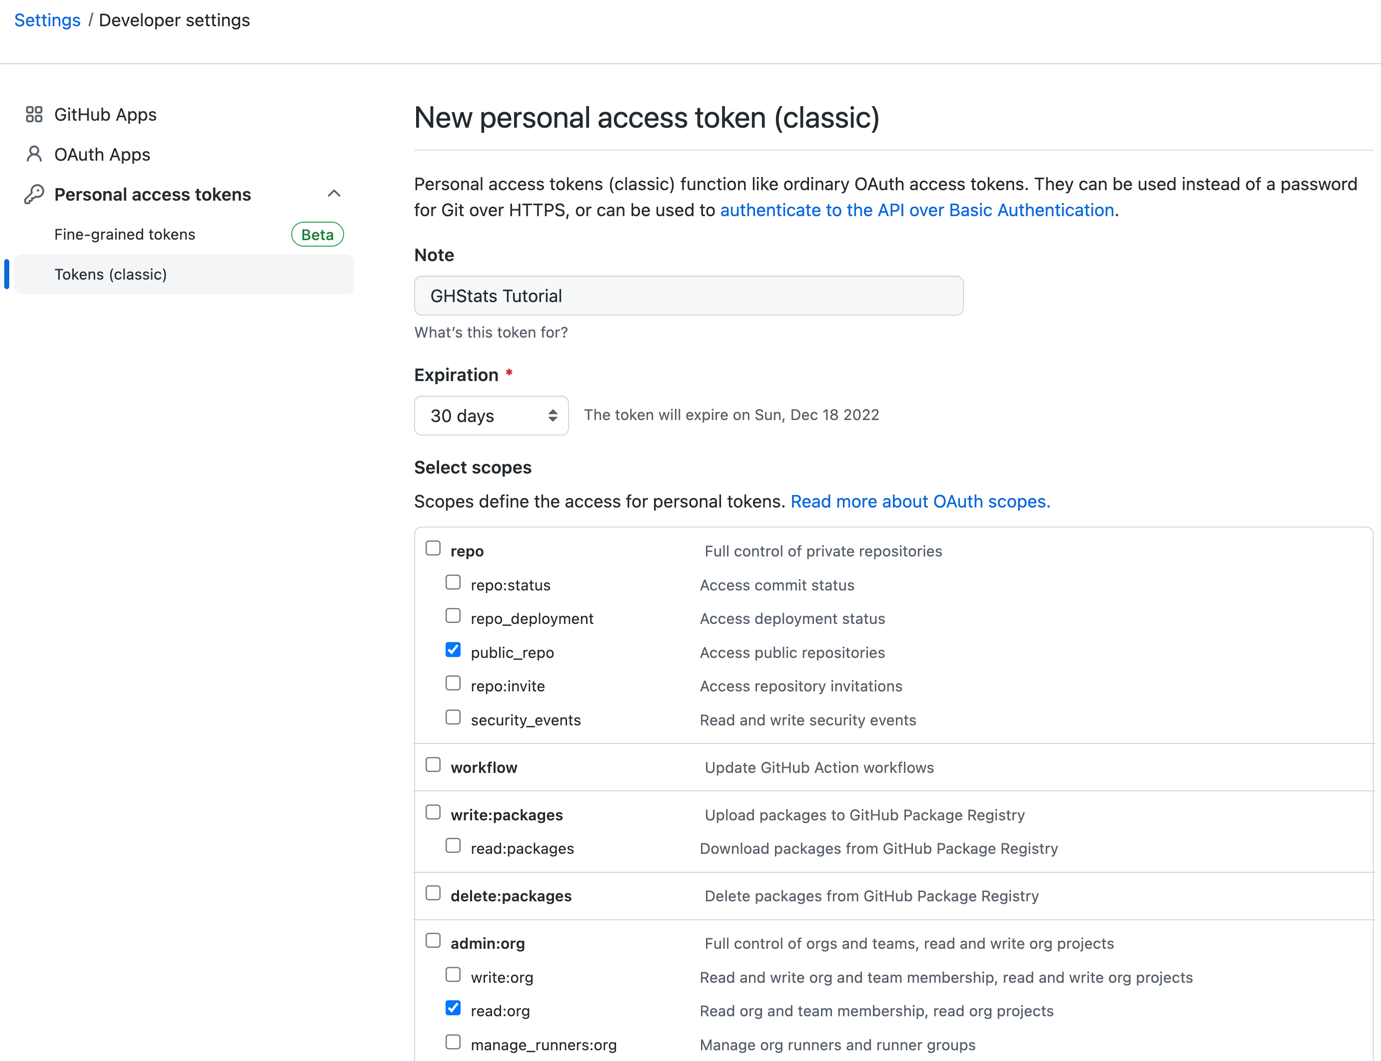Click the GitHub Apps grid icon
Image resolution: width=1381 pixels, height=1061 pixels.
33,114
